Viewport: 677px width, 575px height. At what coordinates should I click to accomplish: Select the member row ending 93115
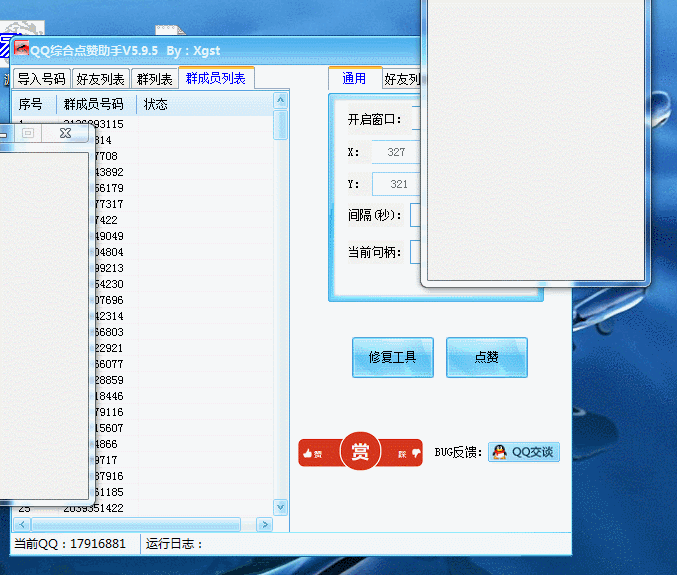click(142, 124)
